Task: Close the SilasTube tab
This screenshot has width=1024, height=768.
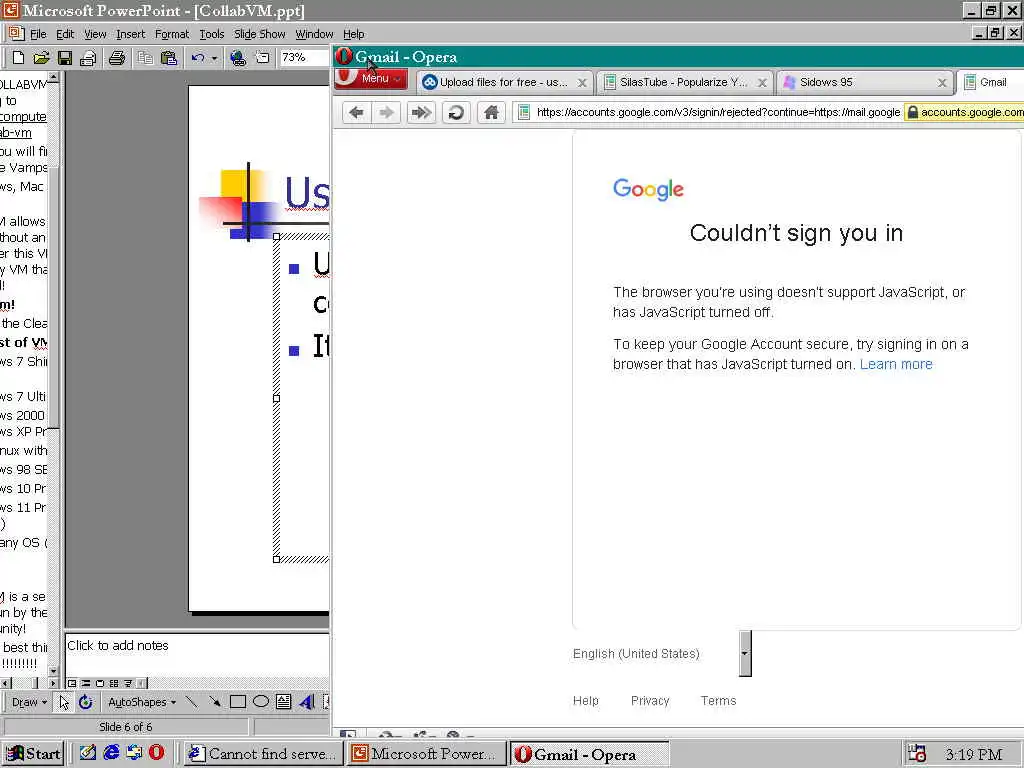Action: [762, 83]
